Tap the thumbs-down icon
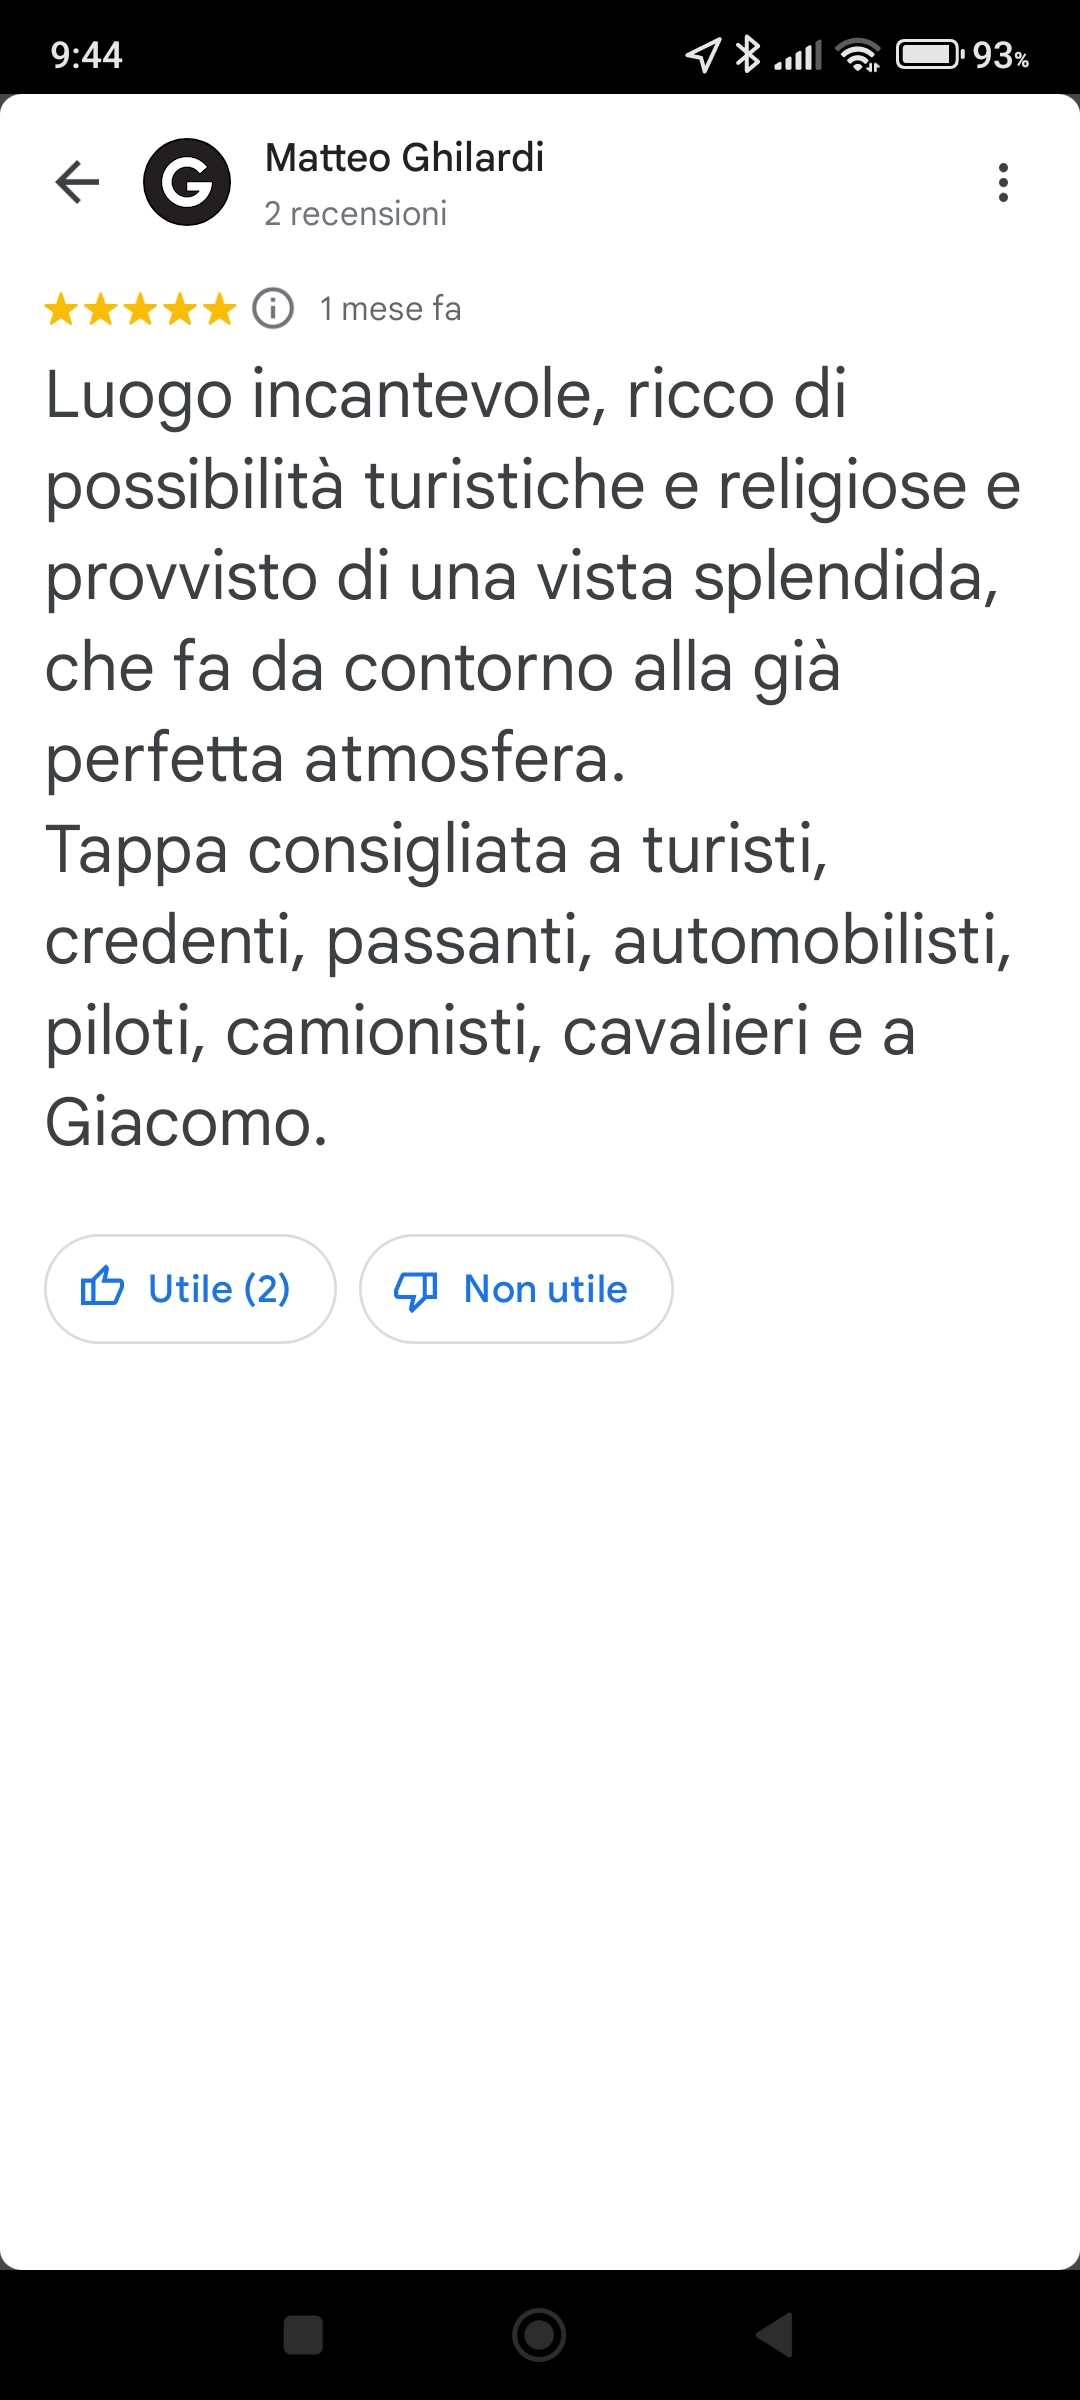 [417, 1290]
